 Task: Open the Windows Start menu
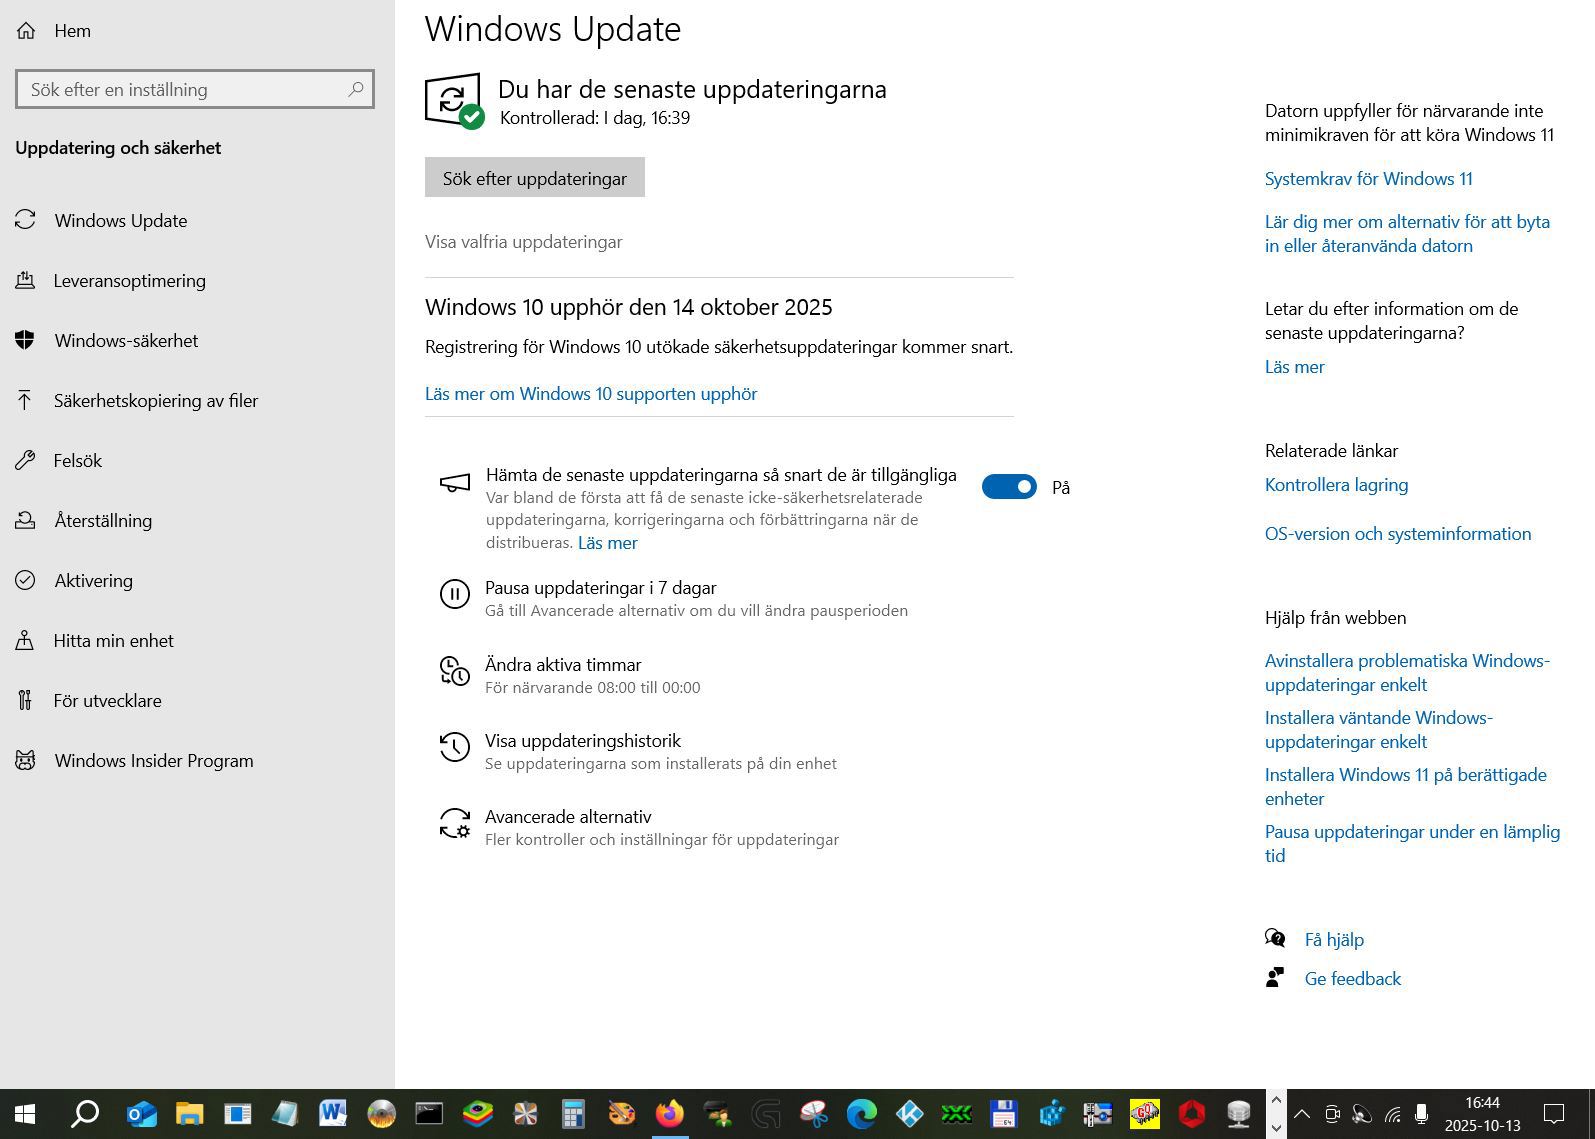pos(26,1114)
